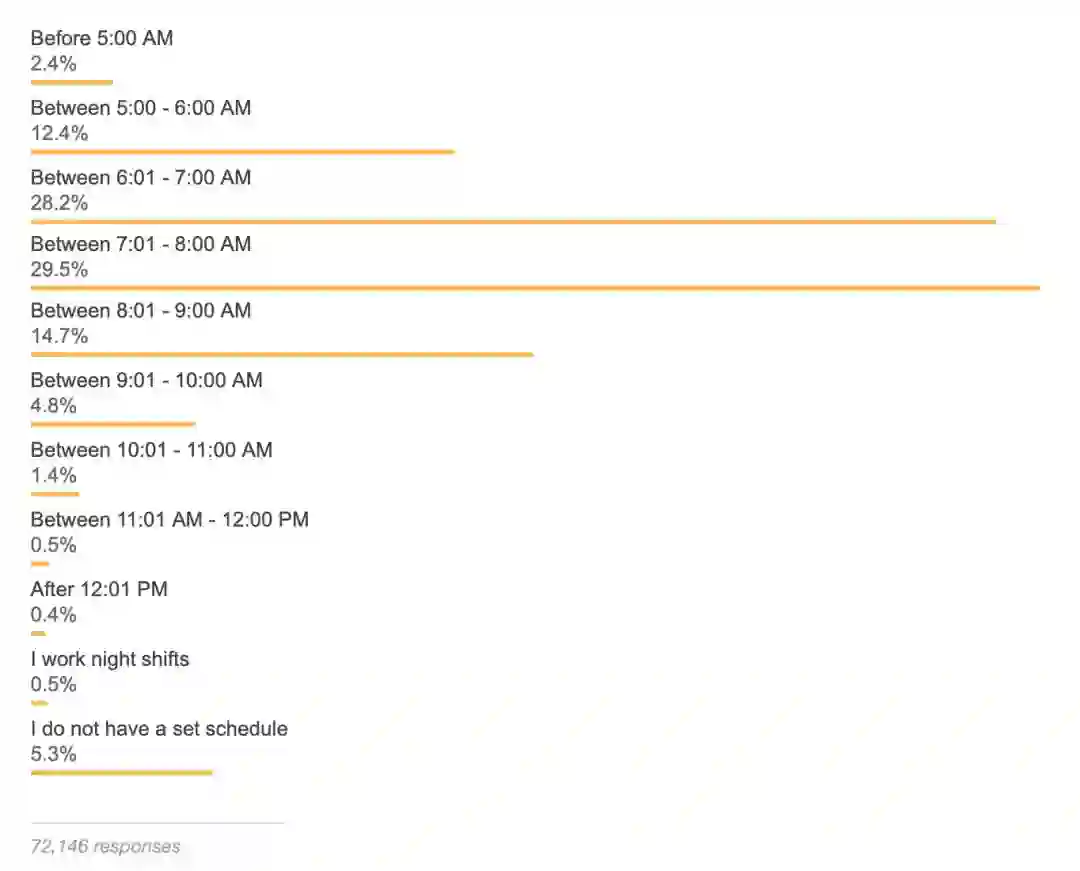Image resolution: width=1080 pixels, height=871 pixels.
Task: Click the "Between 6:01 - 7:00 AM" label
Action: tap(140, 178)
